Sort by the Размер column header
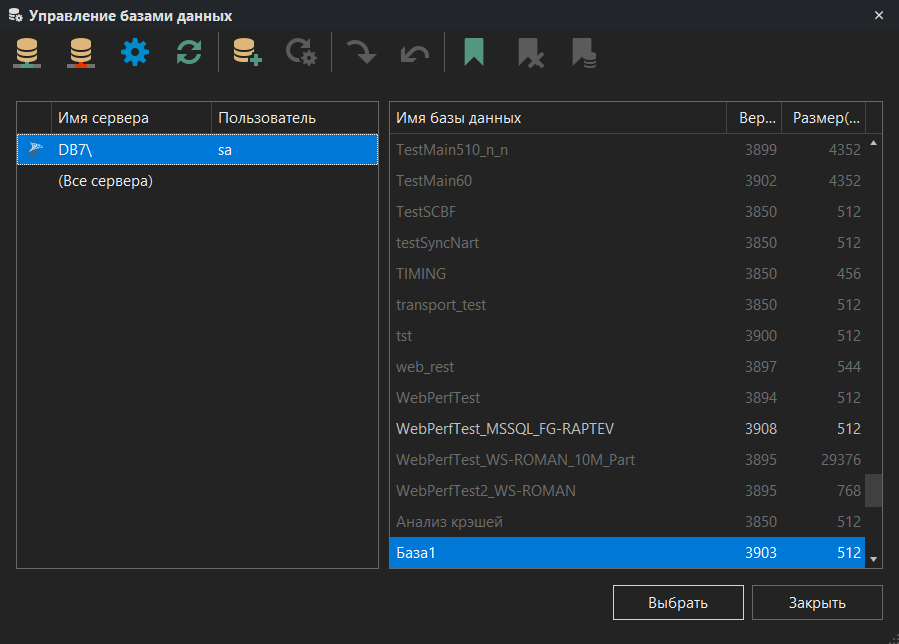This screenshot has height=644, width=899. (x=823, y=117)
